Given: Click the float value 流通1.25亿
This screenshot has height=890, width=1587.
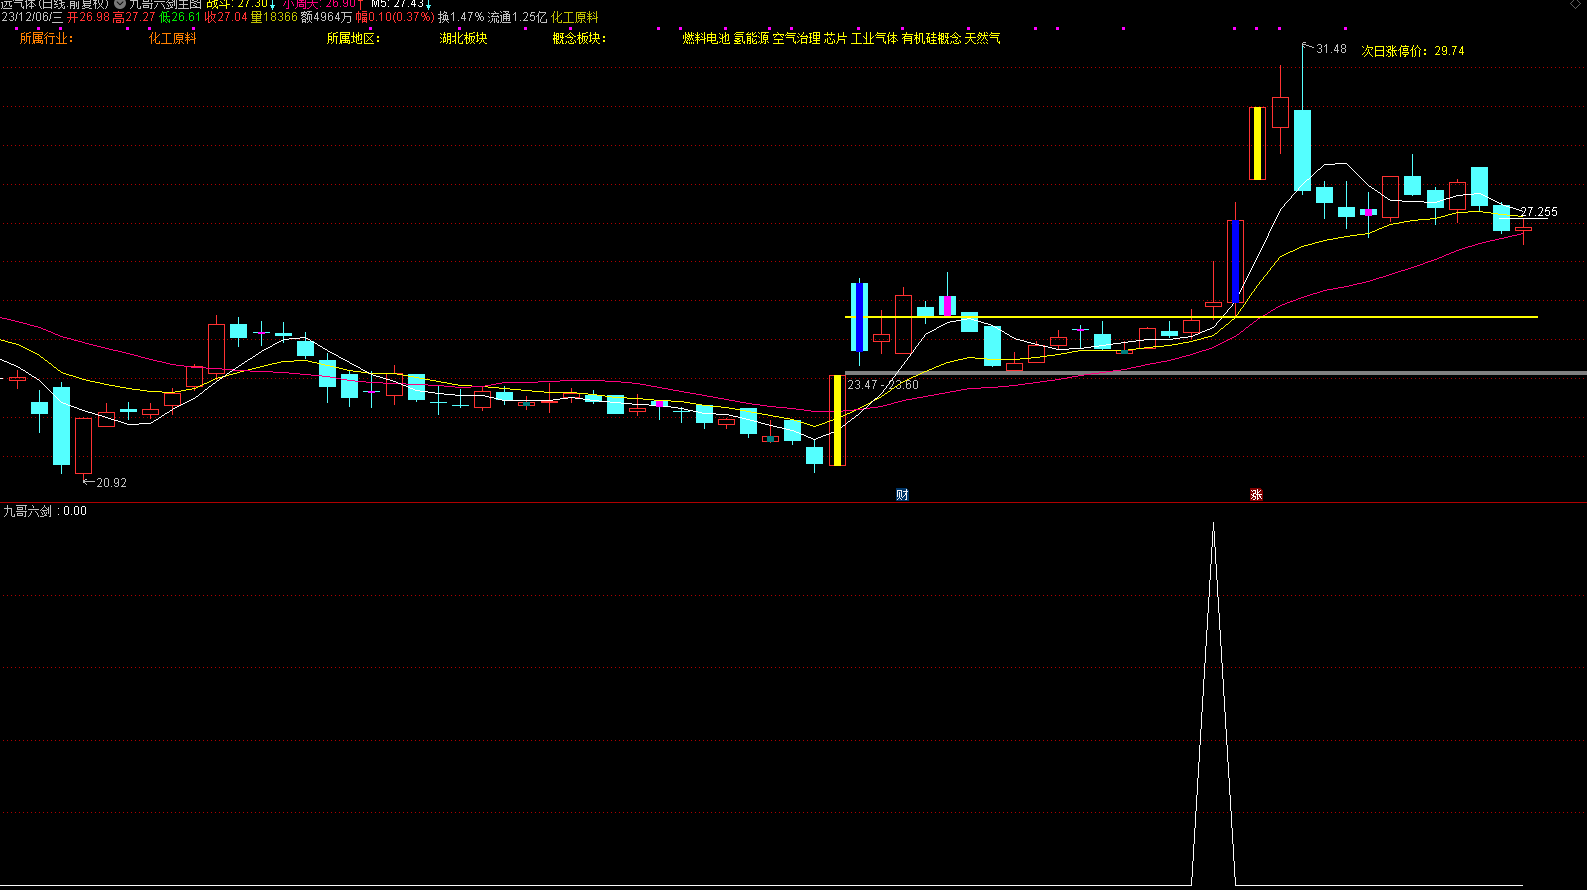Looking at the screenshot, I should 517,17.
